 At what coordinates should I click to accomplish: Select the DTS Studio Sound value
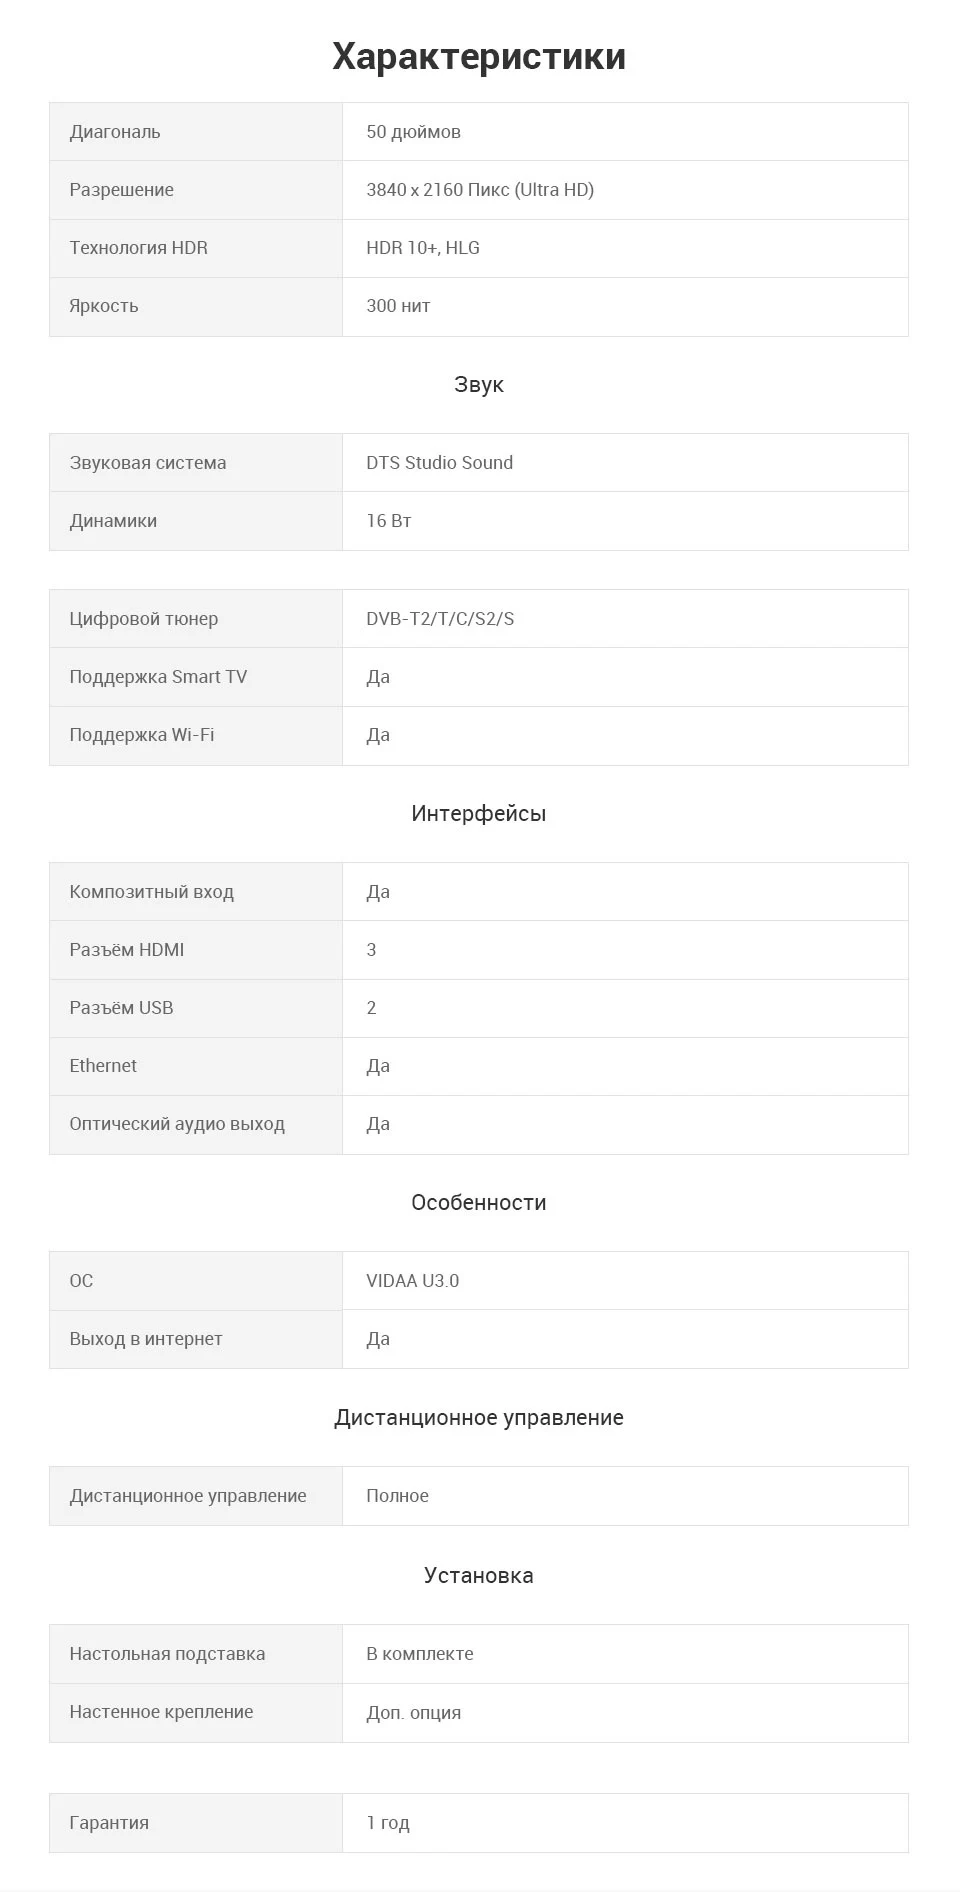[x=440, y=463]
